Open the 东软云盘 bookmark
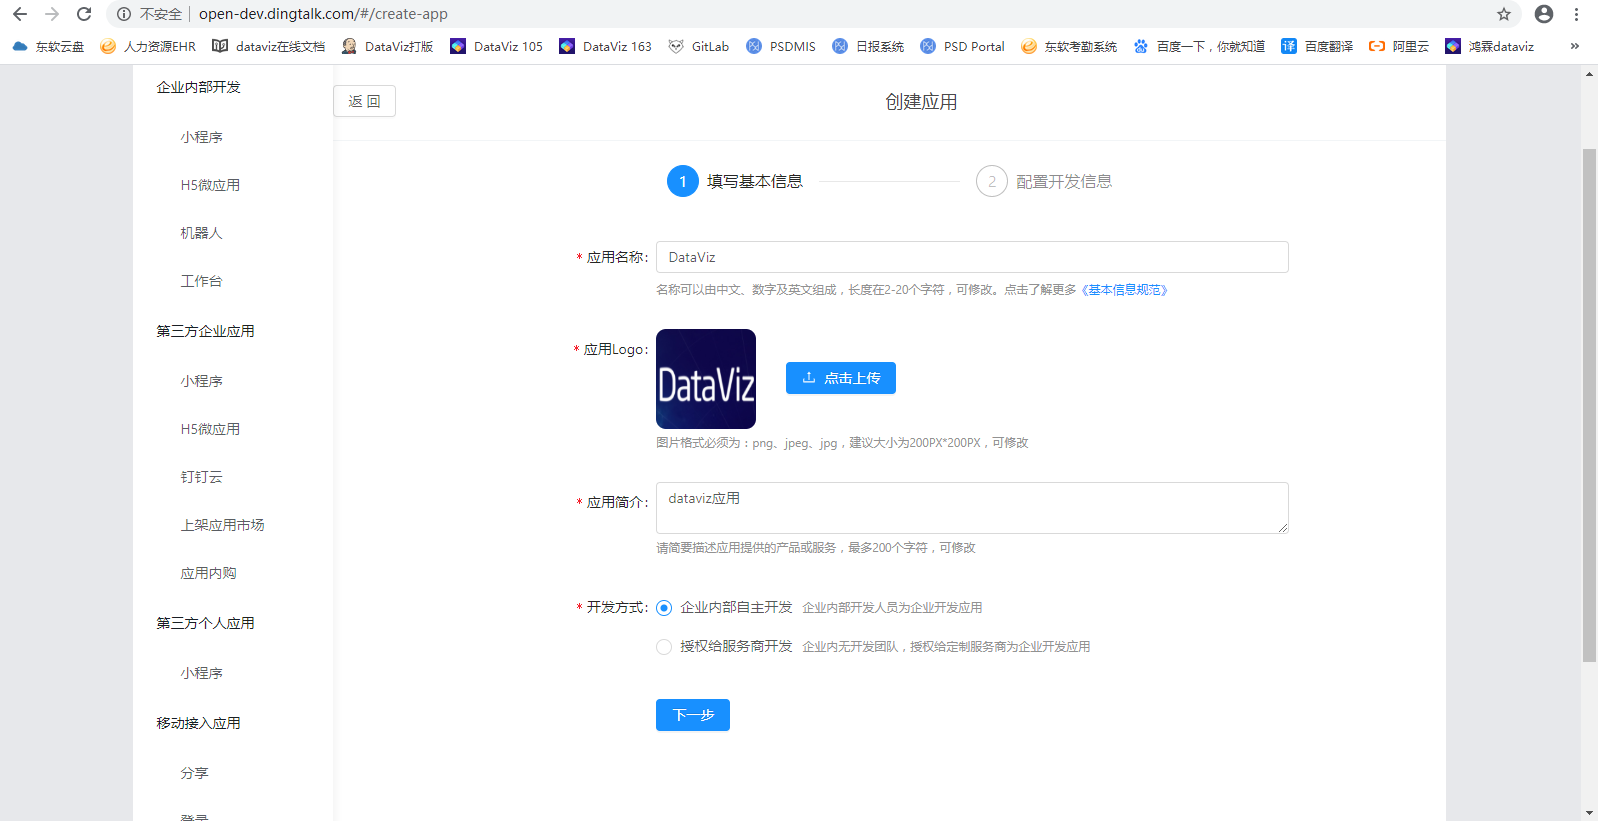 pos(48,46)
